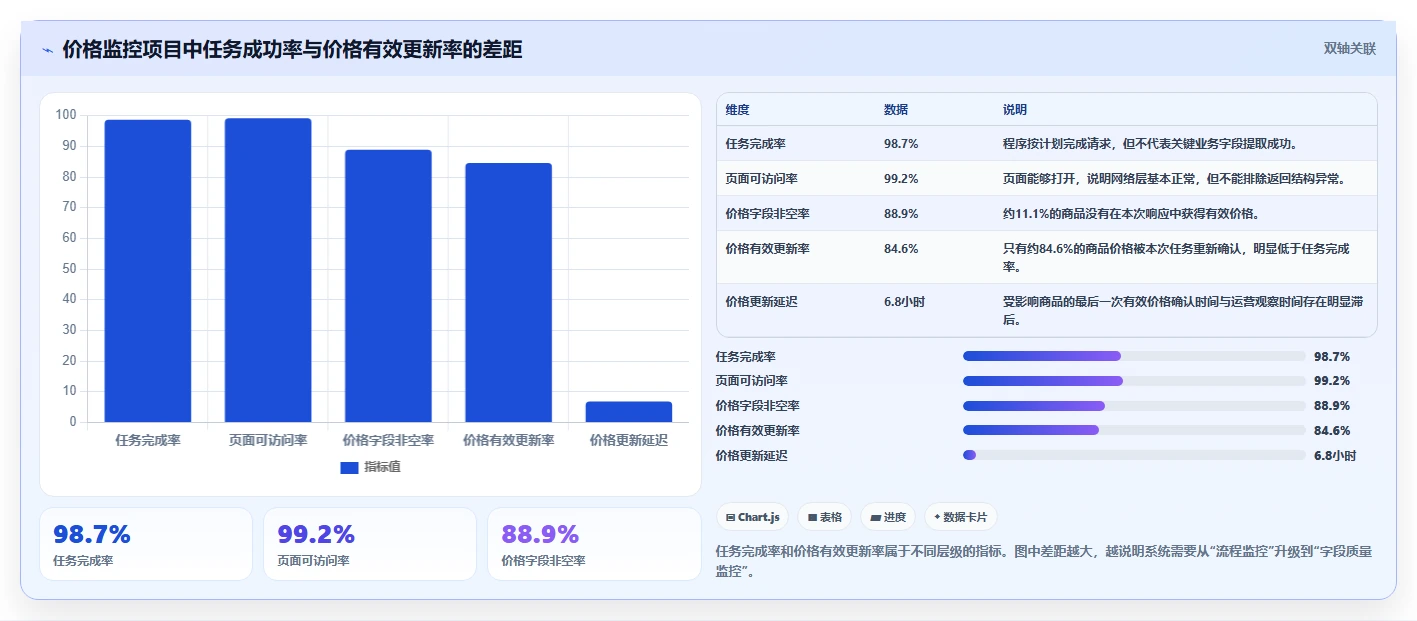Click the 价格有效更新率 bar in the chart
Image resolution: width=1417 pixels, height=621 pixels.
(508, 292)
